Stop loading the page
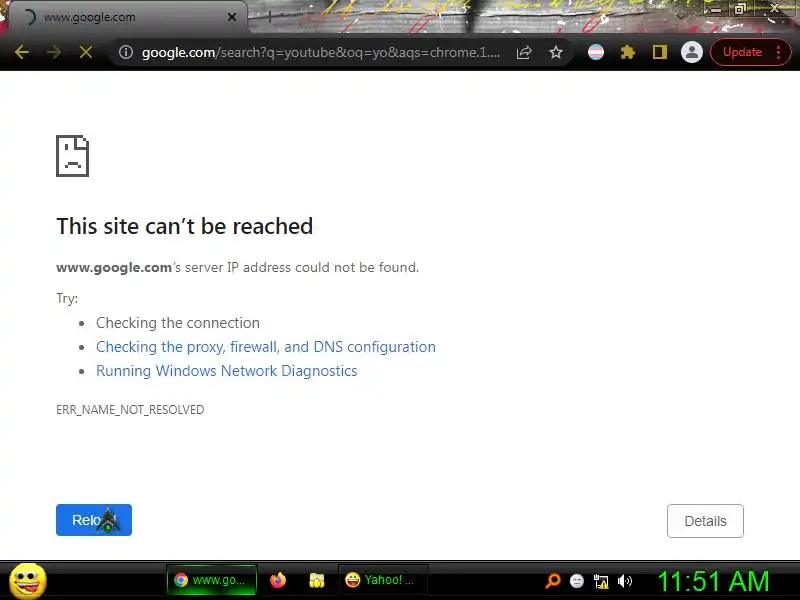The image size is (800, 600). (x=86, y=52)
